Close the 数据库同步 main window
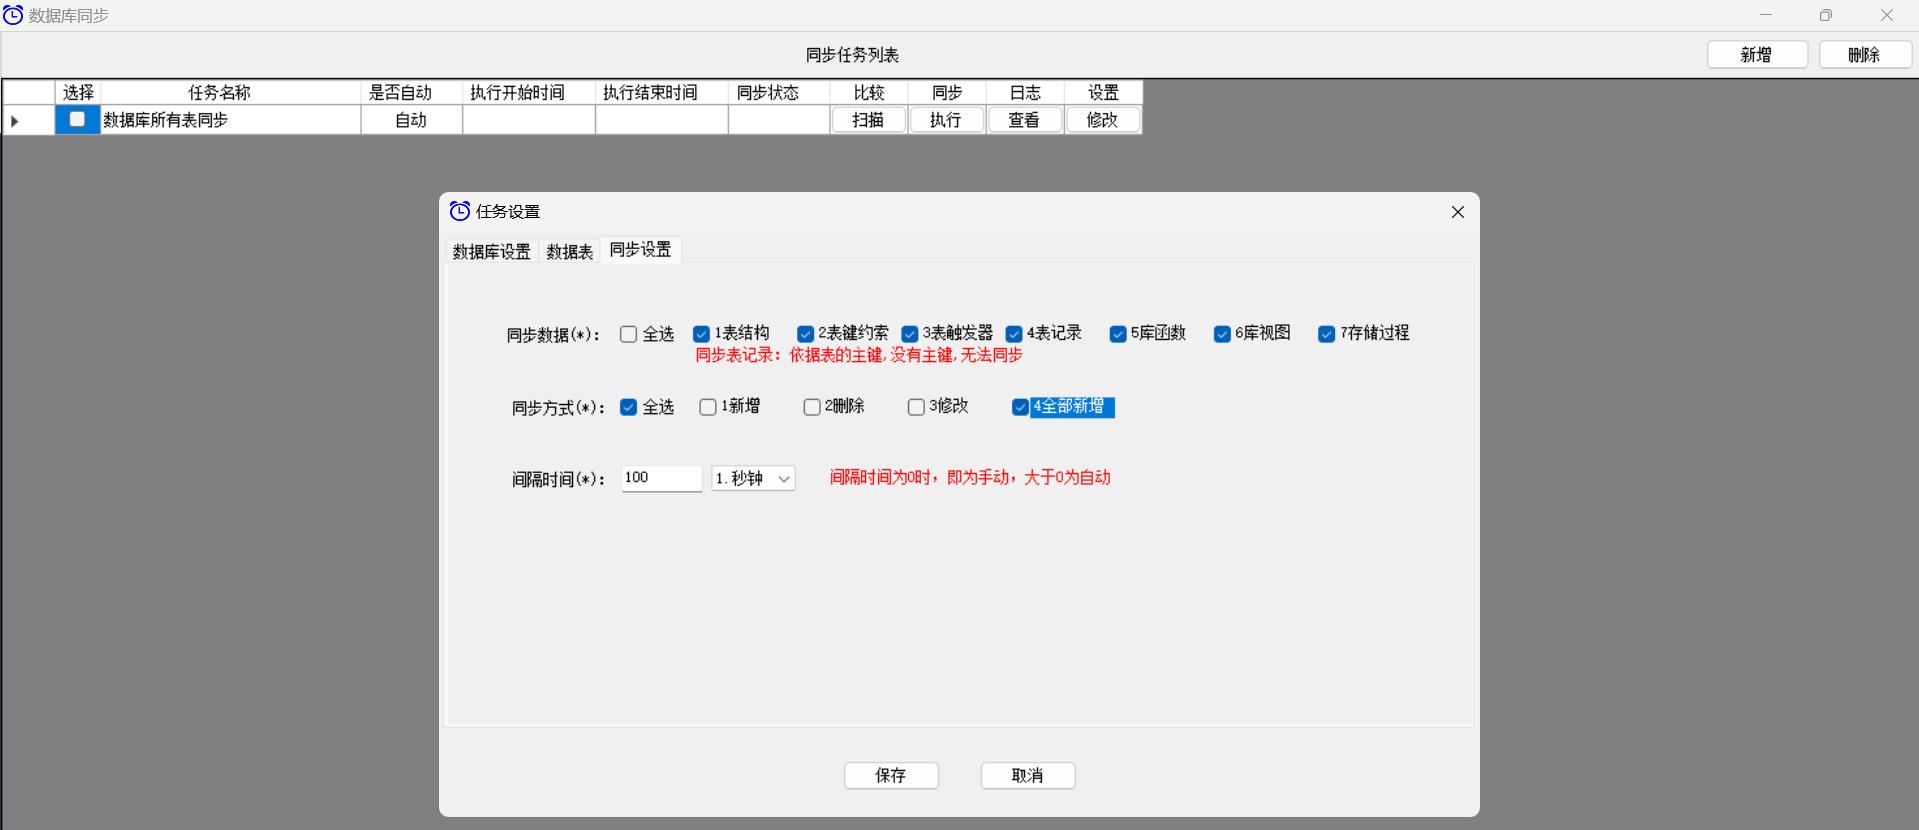 (1887, 15)
